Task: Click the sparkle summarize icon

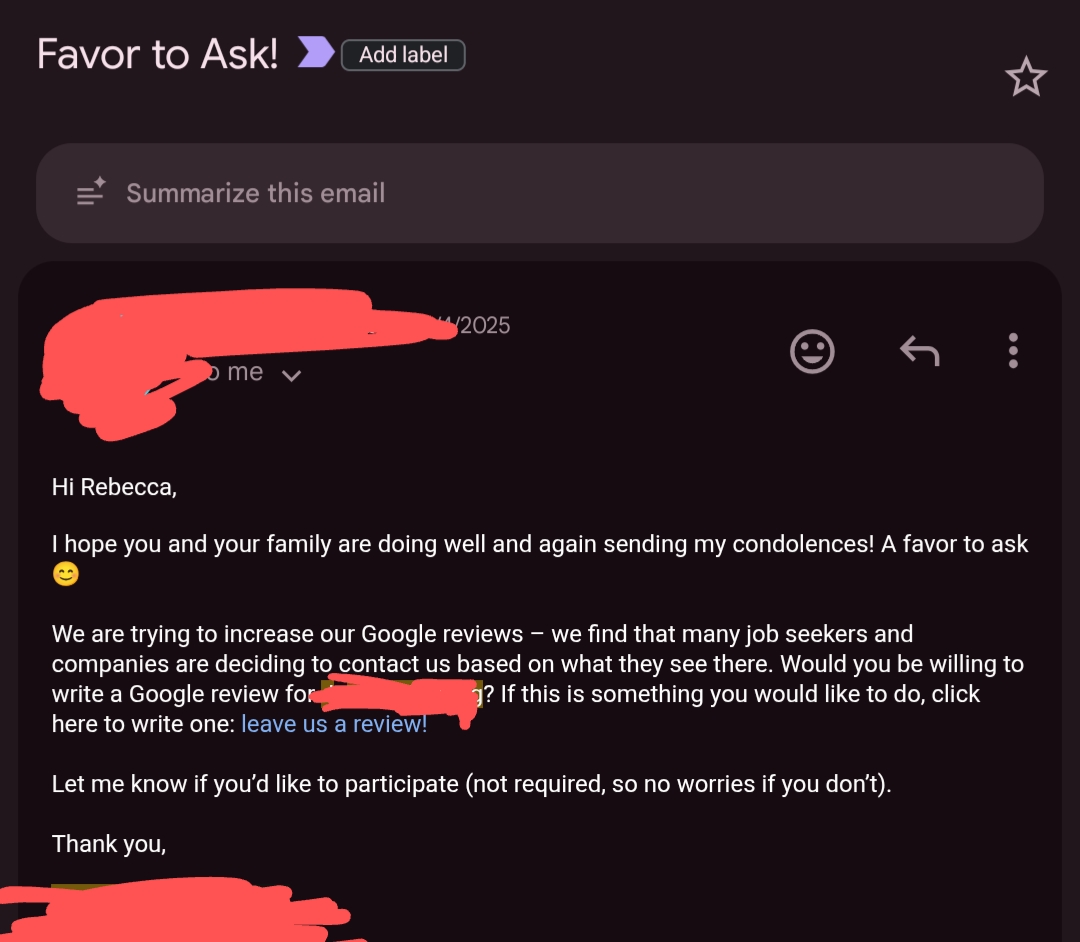Action: (x=91, y=192)
